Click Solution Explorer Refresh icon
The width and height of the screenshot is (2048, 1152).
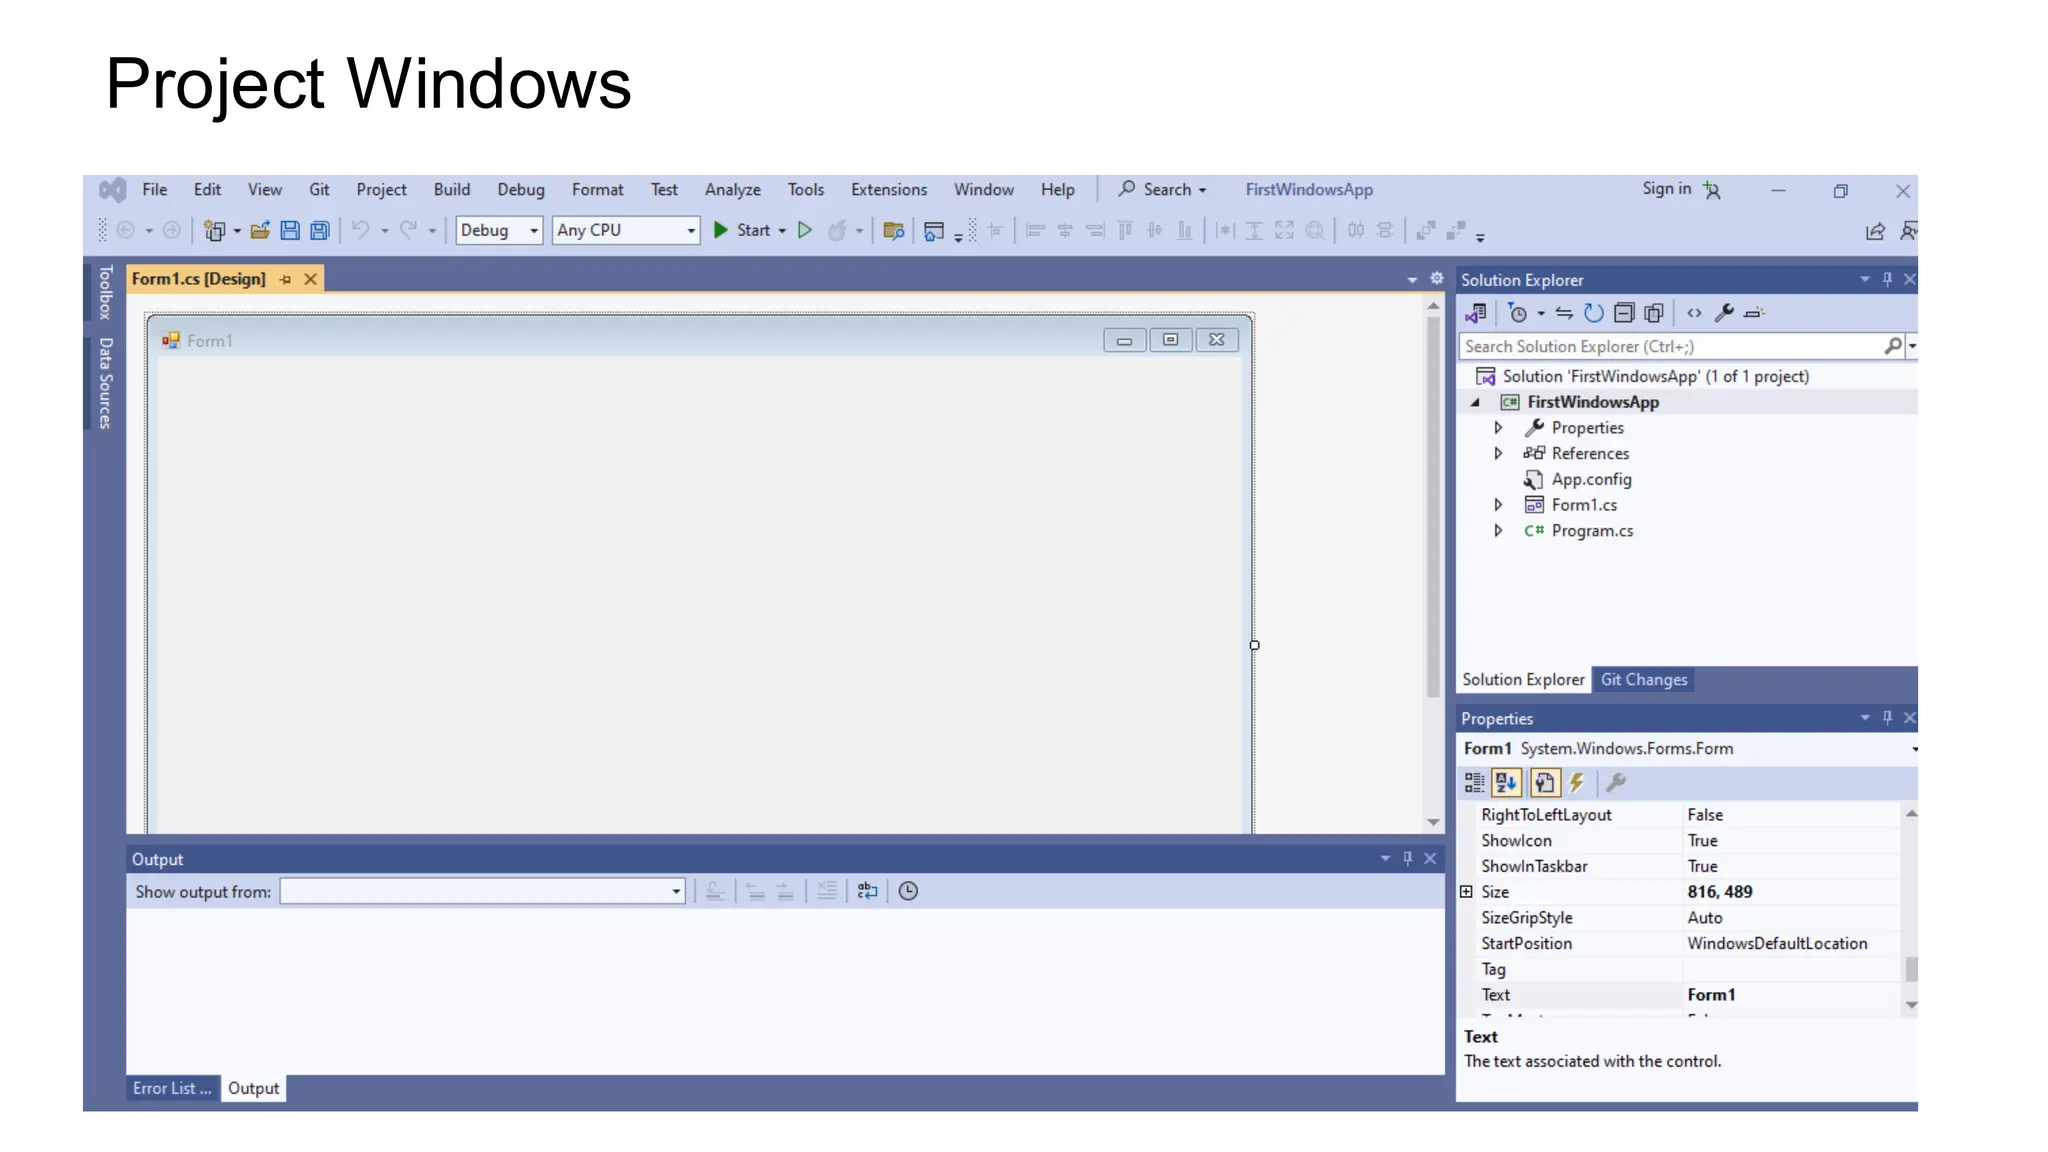click(1594, 313)
